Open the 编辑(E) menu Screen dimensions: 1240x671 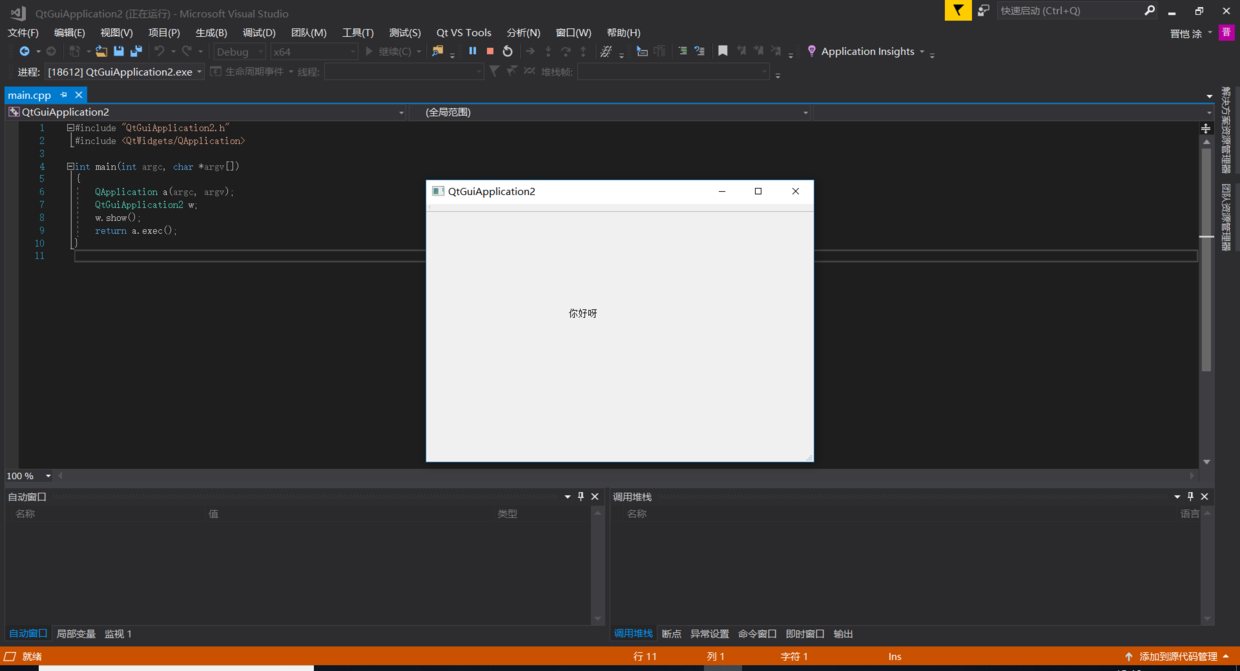70,32
